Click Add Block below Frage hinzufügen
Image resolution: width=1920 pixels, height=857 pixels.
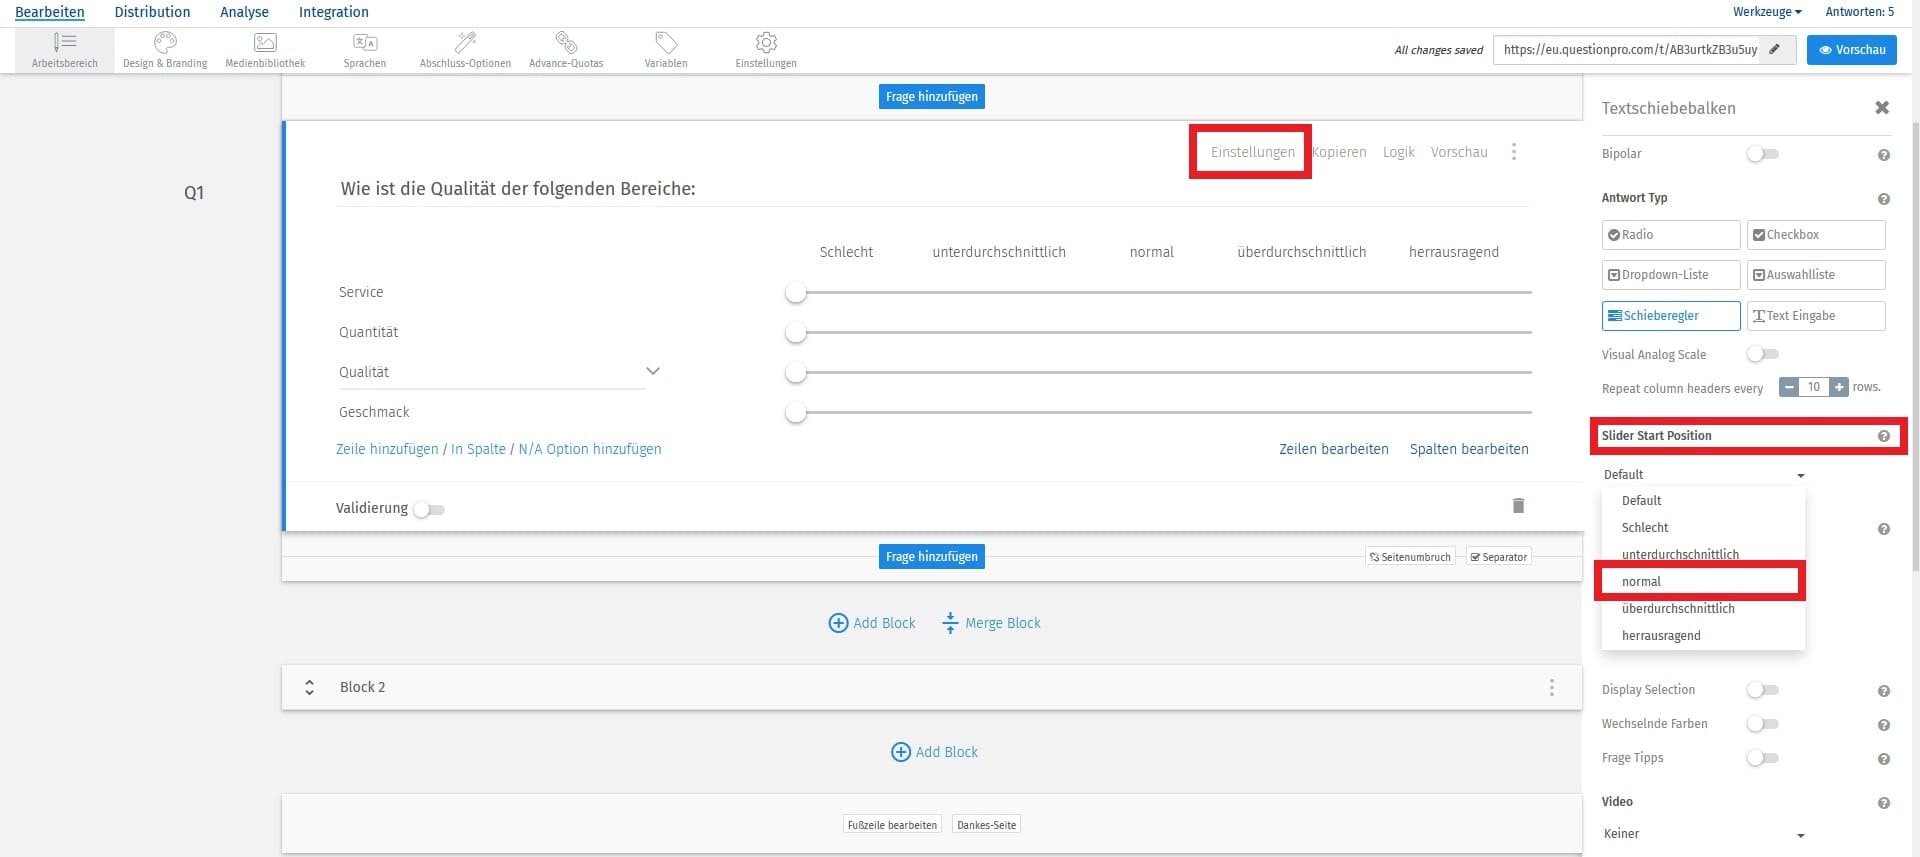tap(872, 623)
